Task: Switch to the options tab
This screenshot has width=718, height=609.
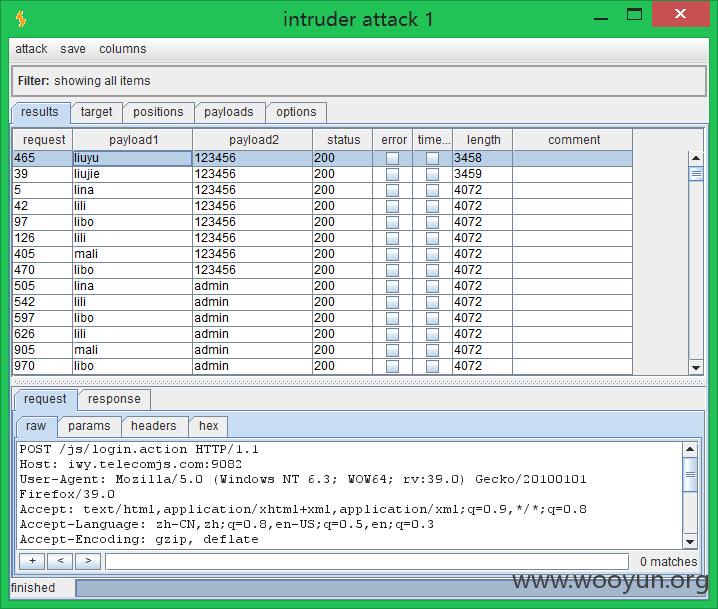Action: coord(296,112)
